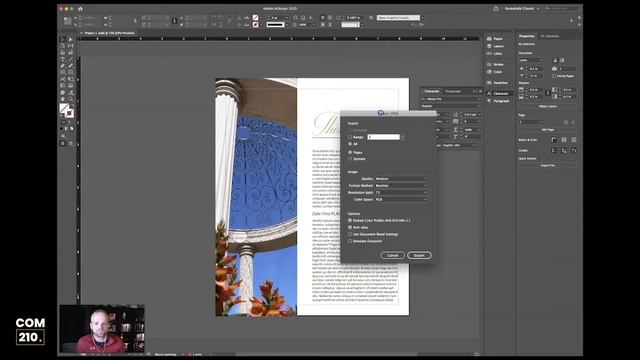Click the stroke swatch in the toolbox

click(69, 113)
